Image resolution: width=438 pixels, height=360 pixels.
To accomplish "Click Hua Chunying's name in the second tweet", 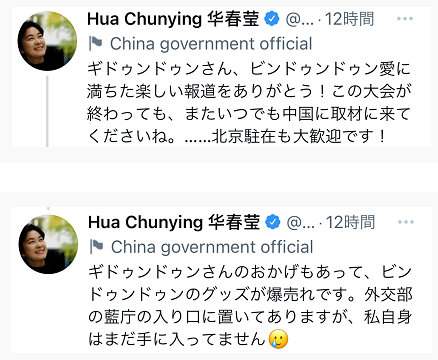I will 174,222.
